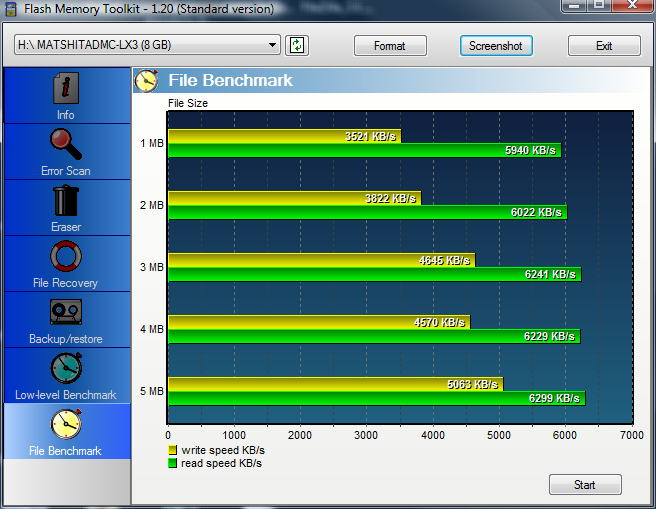656x509 pixels.
Task: Click the refresh drive list icon
Action: click(x=297, y=45)
